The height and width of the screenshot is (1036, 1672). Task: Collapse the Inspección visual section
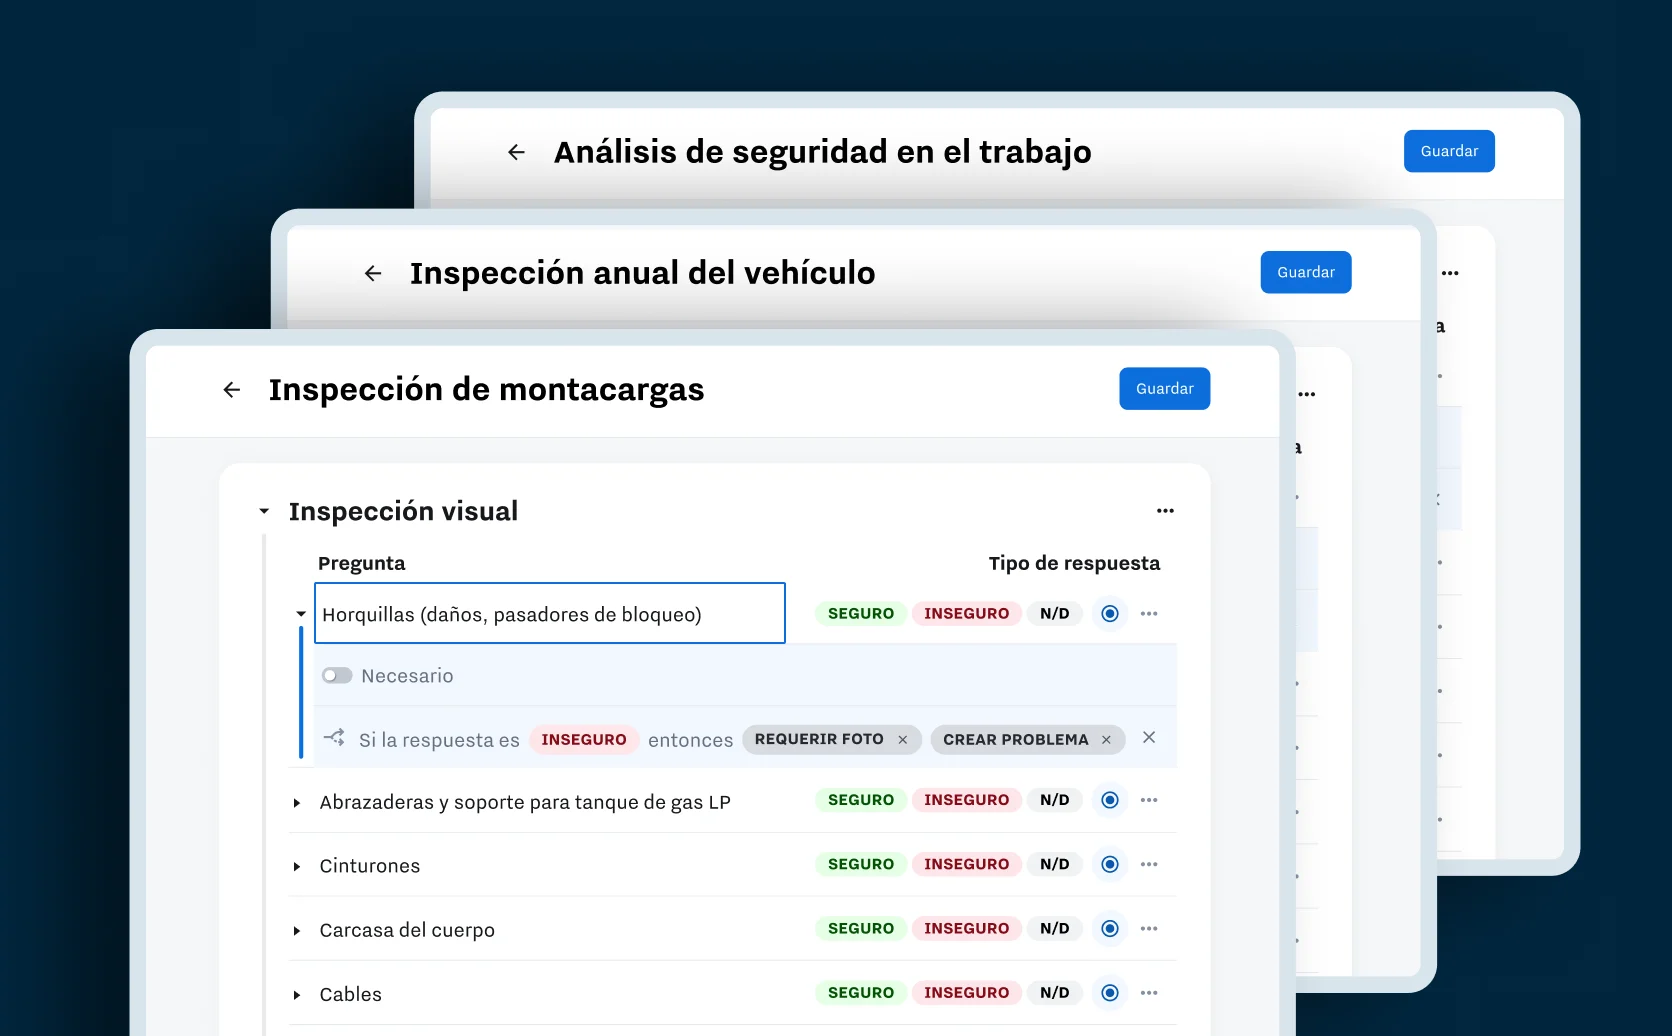click(x=264, y=511)
